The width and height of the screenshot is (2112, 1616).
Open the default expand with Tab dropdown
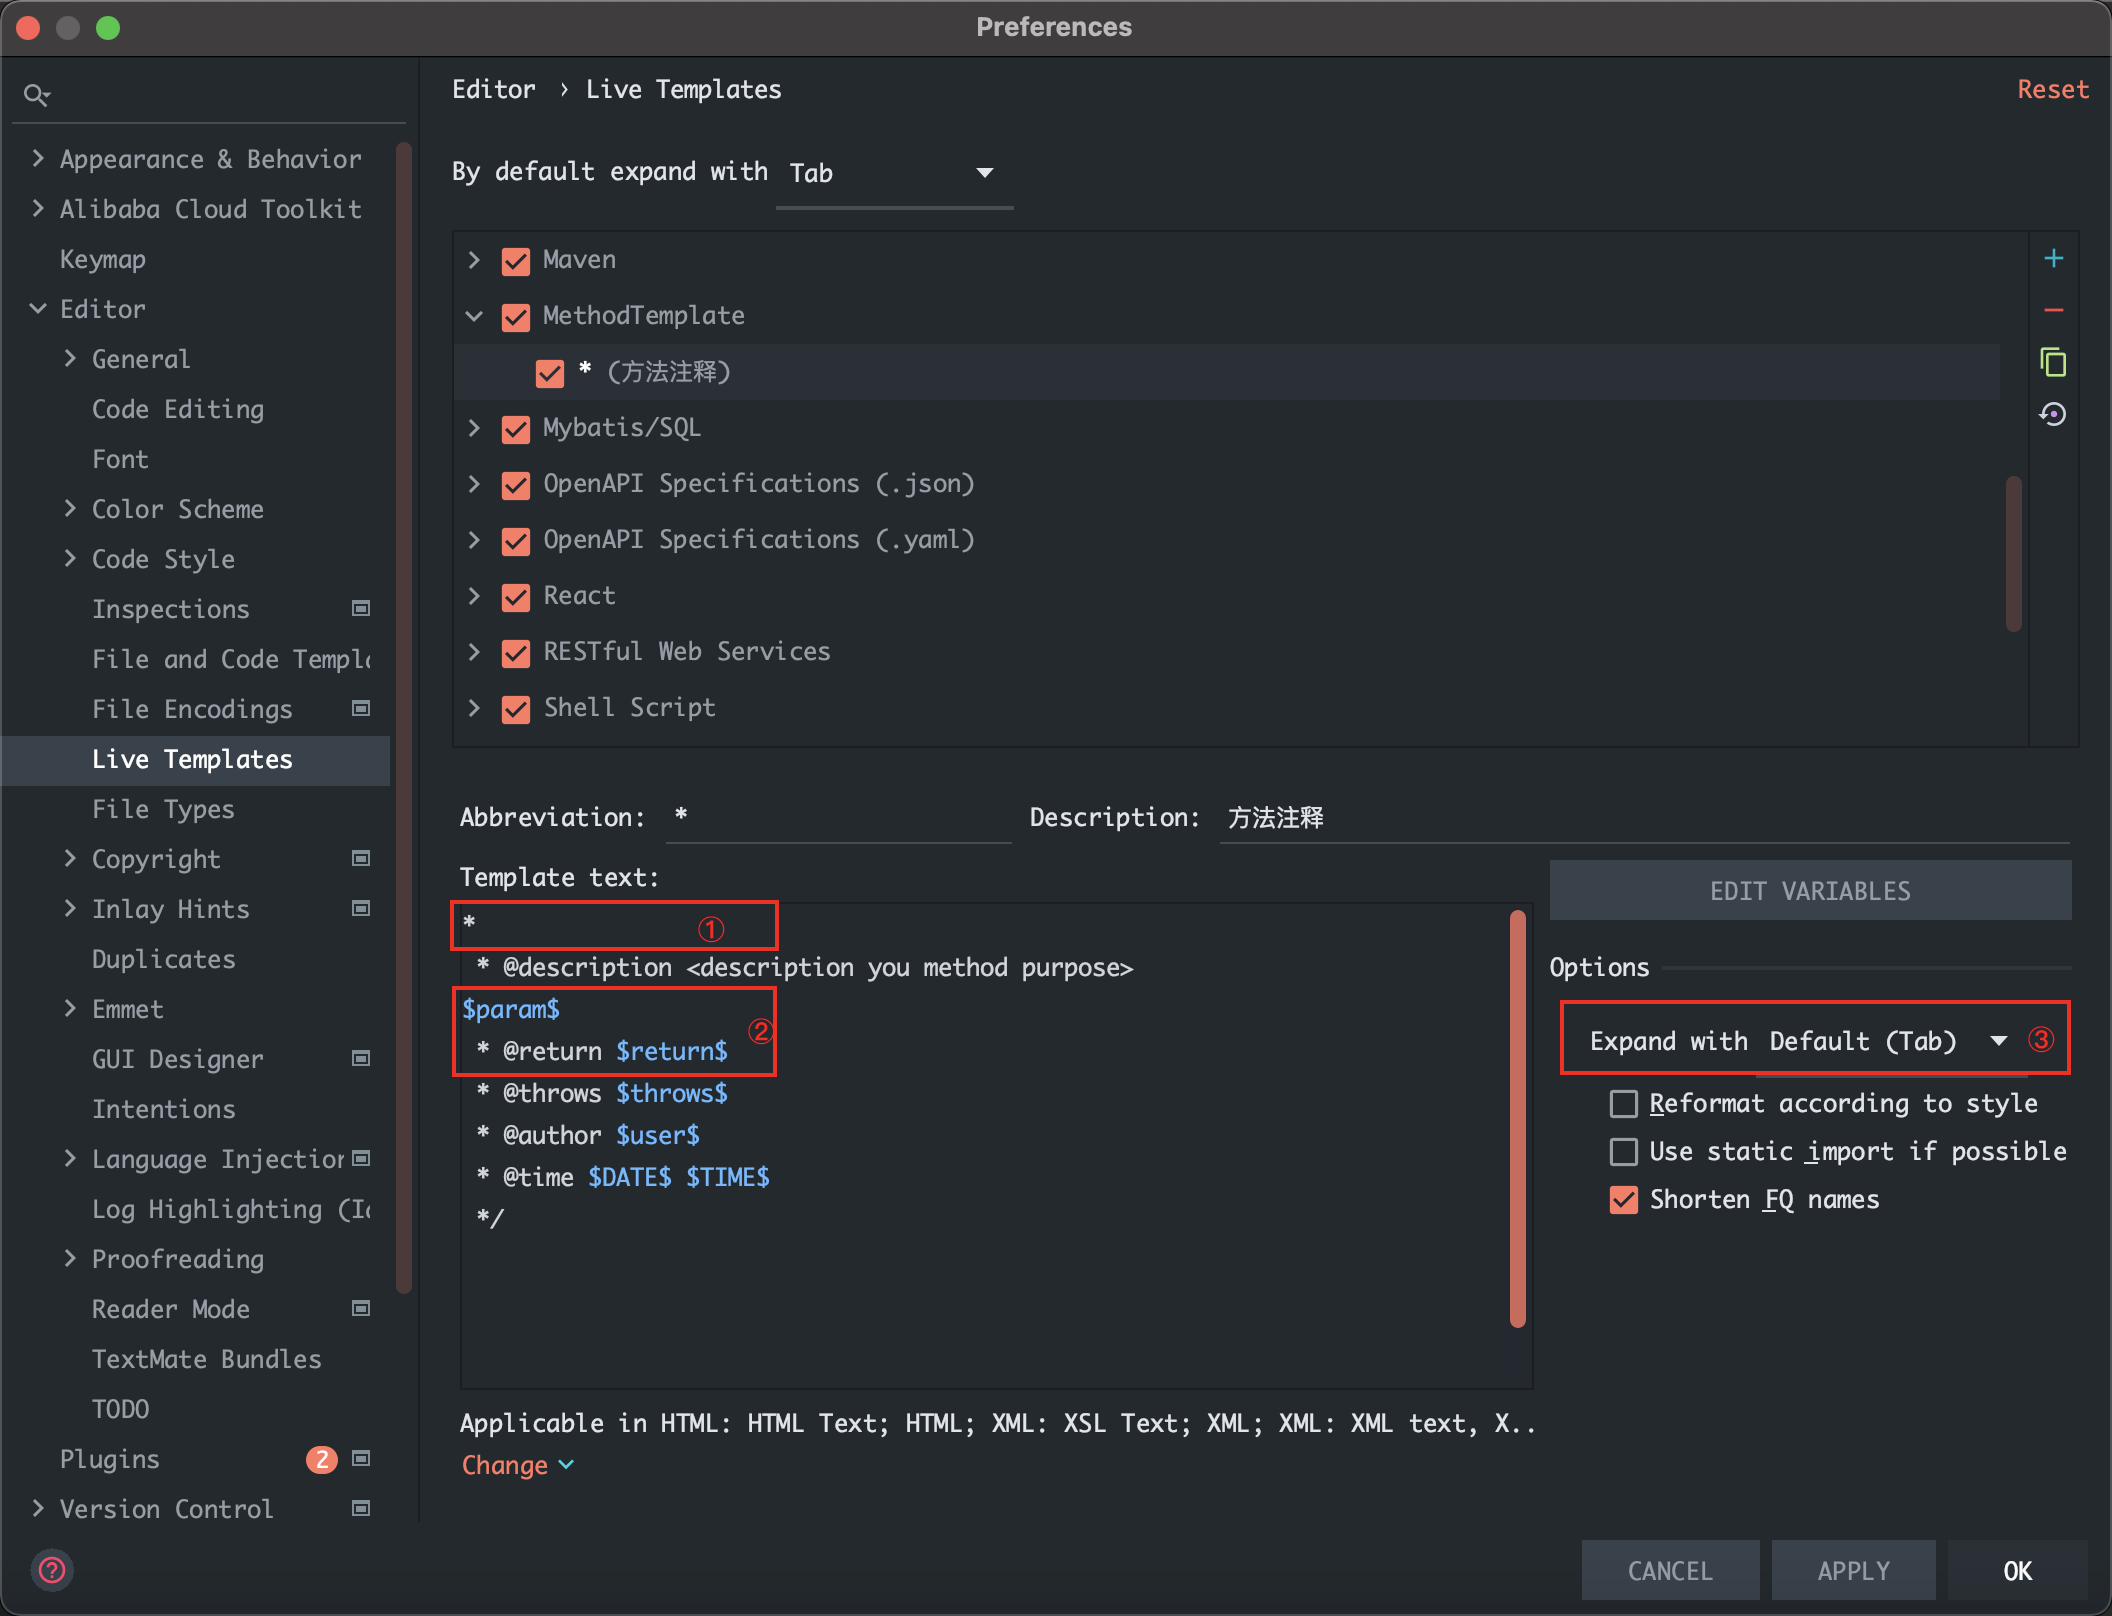click(x=895, y=174)
